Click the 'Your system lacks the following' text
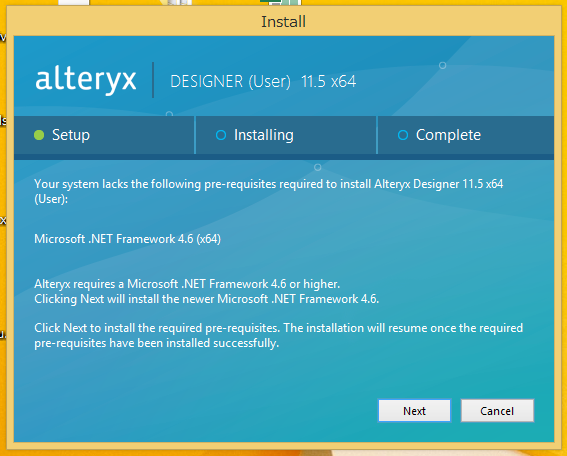This screenshot has height=456, width=567. 268,191
